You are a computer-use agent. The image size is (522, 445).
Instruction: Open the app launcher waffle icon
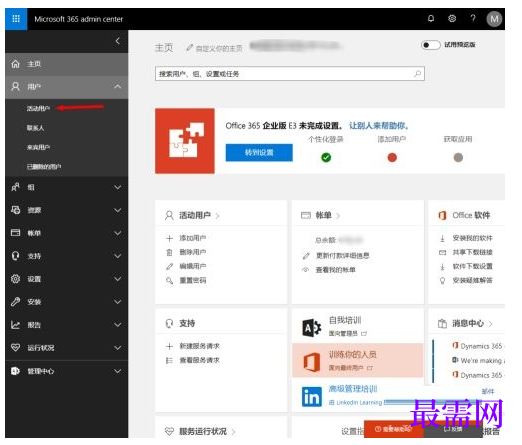[x=16, y=19]
